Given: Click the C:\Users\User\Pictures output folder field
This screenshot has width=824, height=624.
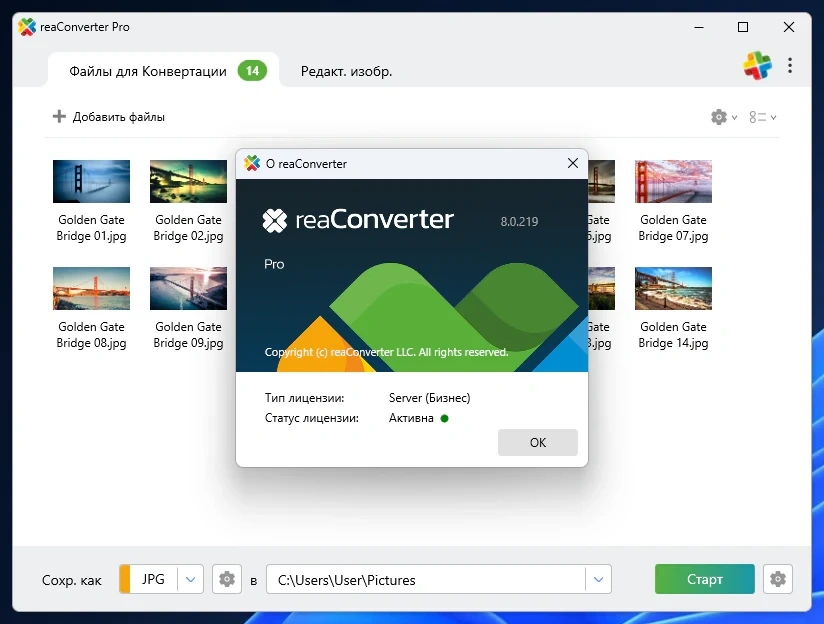Looking at the screenshot, I should [x=426, y=579].
